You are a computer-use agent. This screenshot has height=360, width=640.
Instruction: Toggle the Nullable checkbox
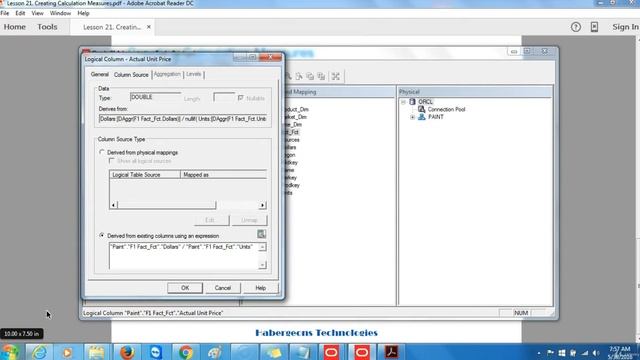pyautogui.click(x=240, y=98)
